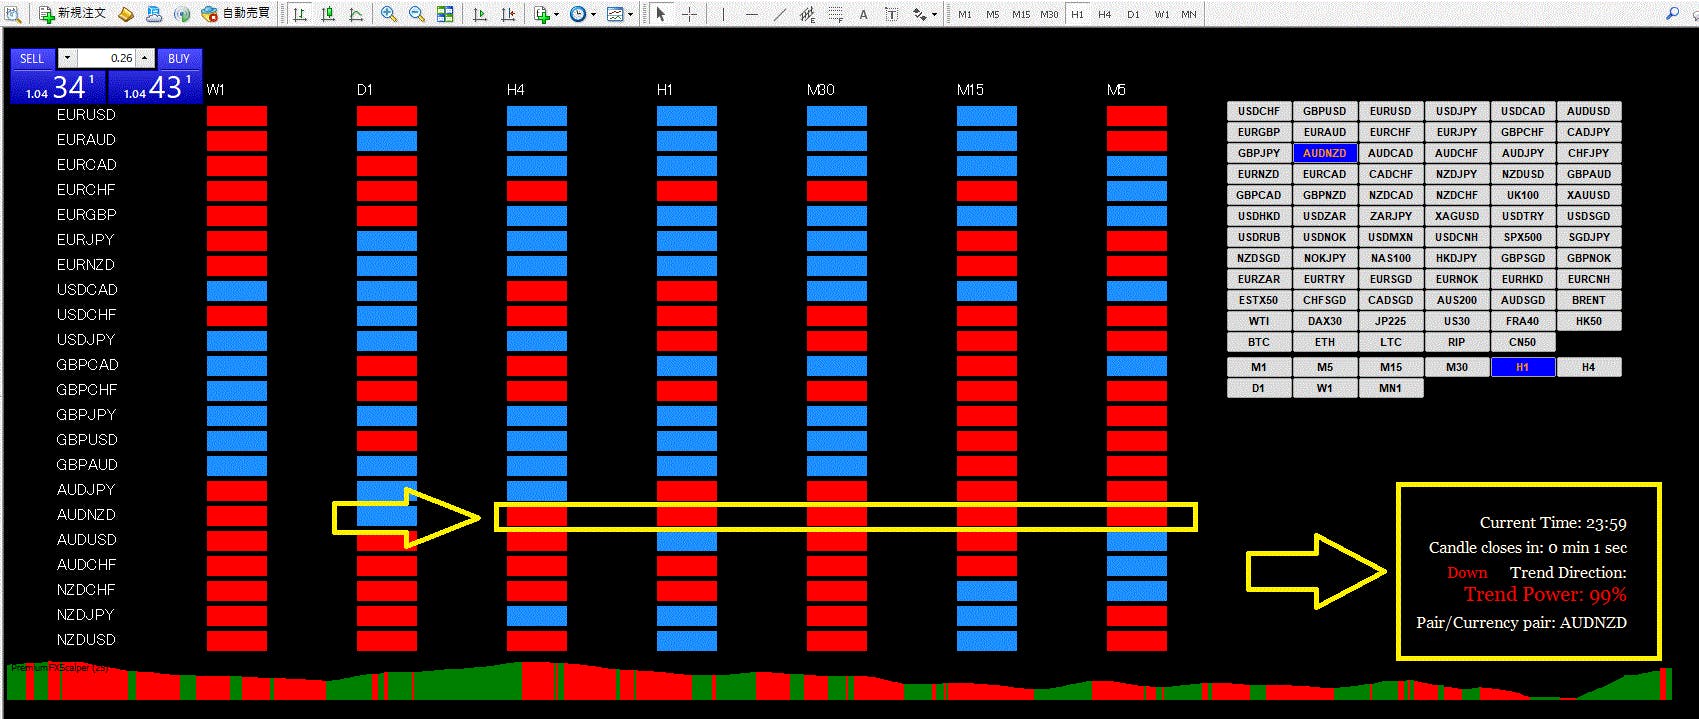Select the trendline drawing tool
The width and height of the screenshot is (1699, 719).
[780, 14]
